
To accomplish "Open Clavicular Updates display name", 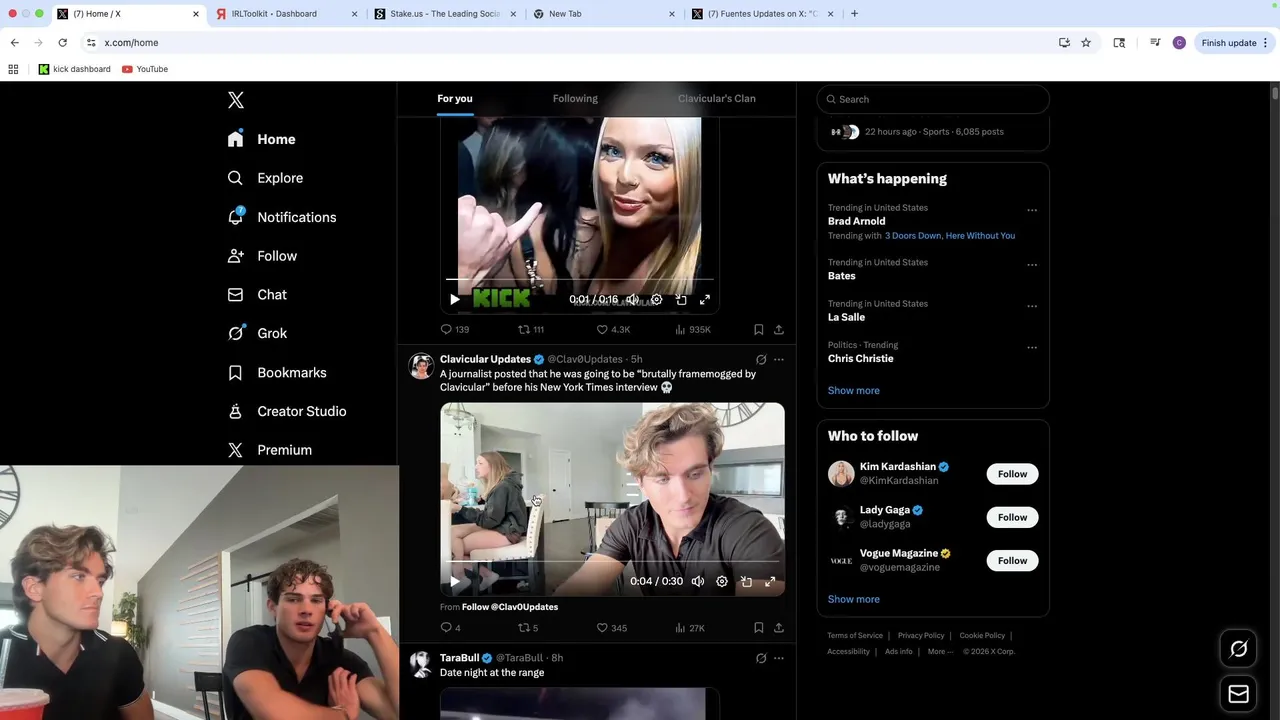I will pyautogui.click(x=485, y=359).
